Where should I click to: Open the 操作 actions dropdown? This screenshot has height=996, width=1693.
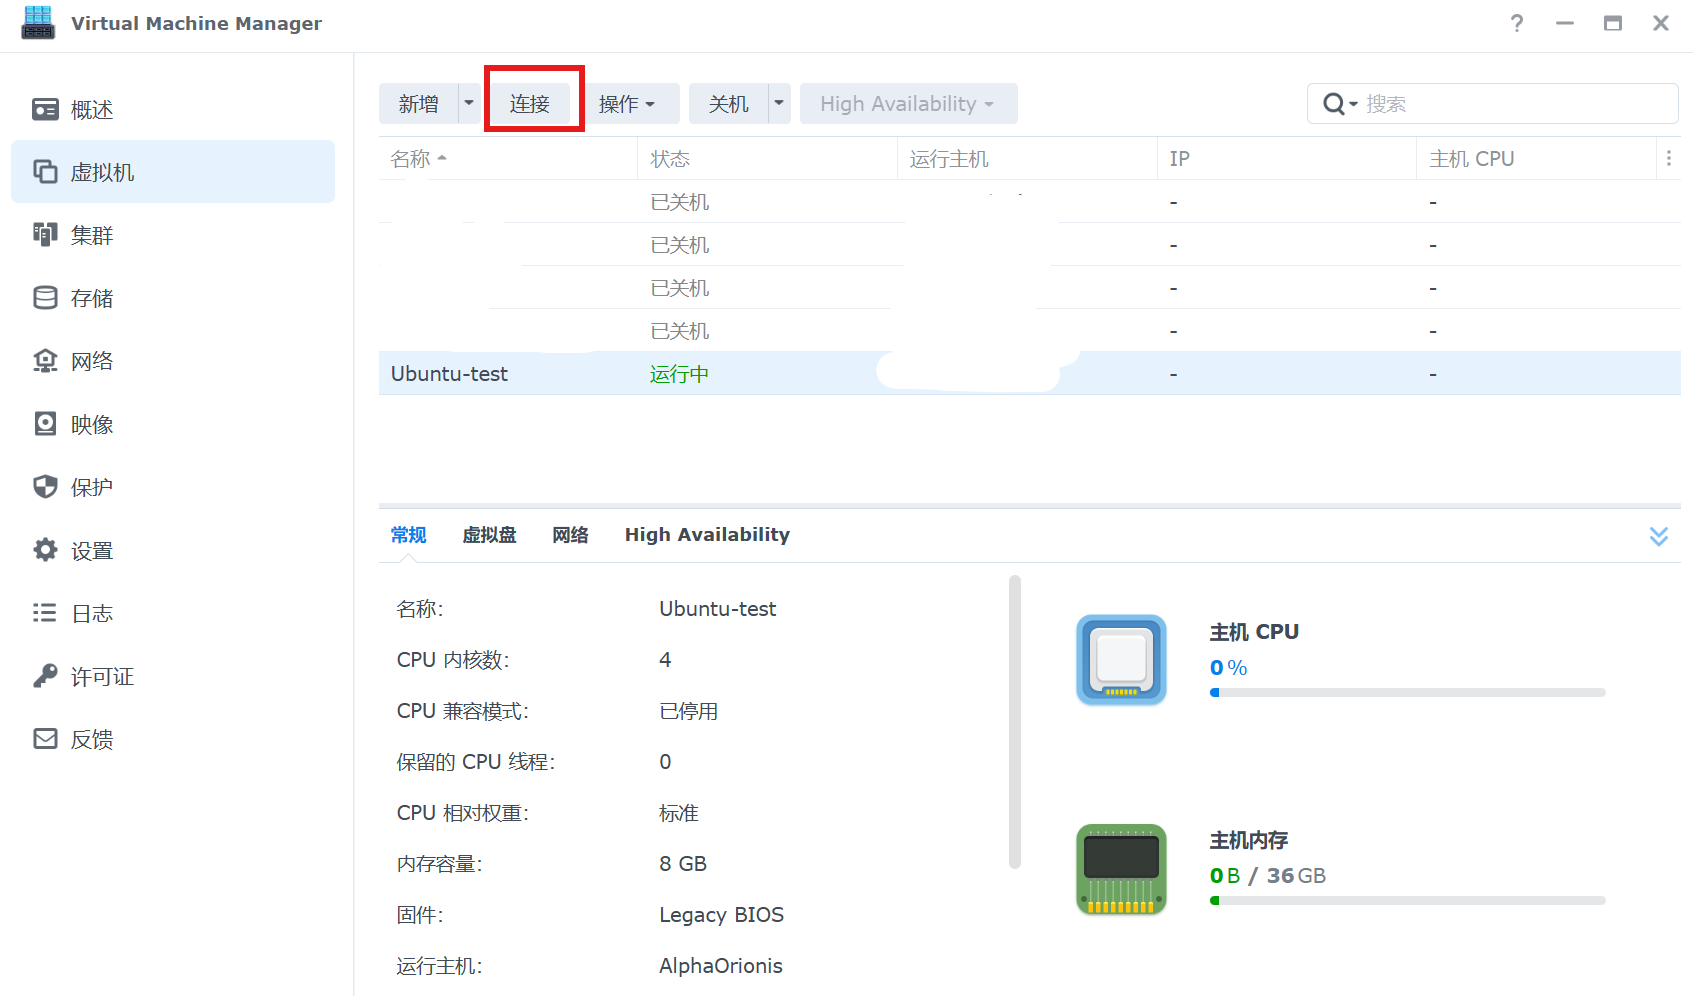click(x=626, y=104)
